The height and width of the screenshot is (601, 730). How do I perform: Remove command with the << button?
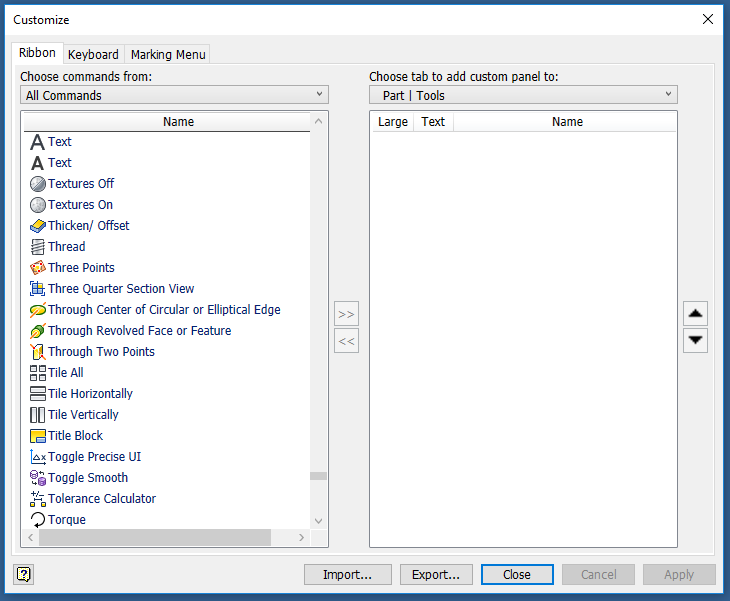(346, 341)
